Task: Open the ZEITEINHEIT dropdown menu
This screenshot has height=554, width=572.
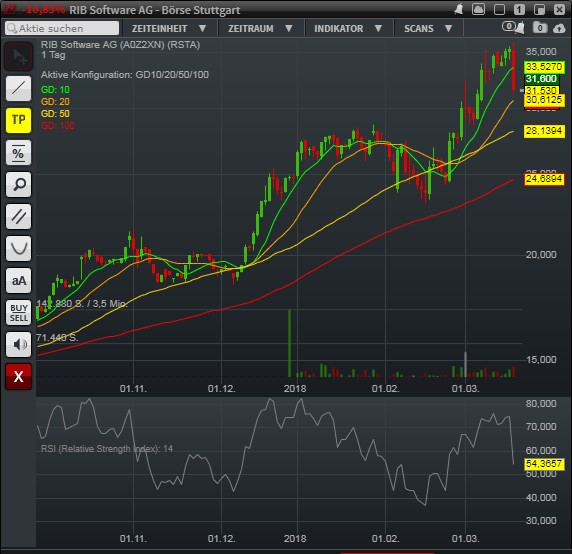Action: [170, 28]
